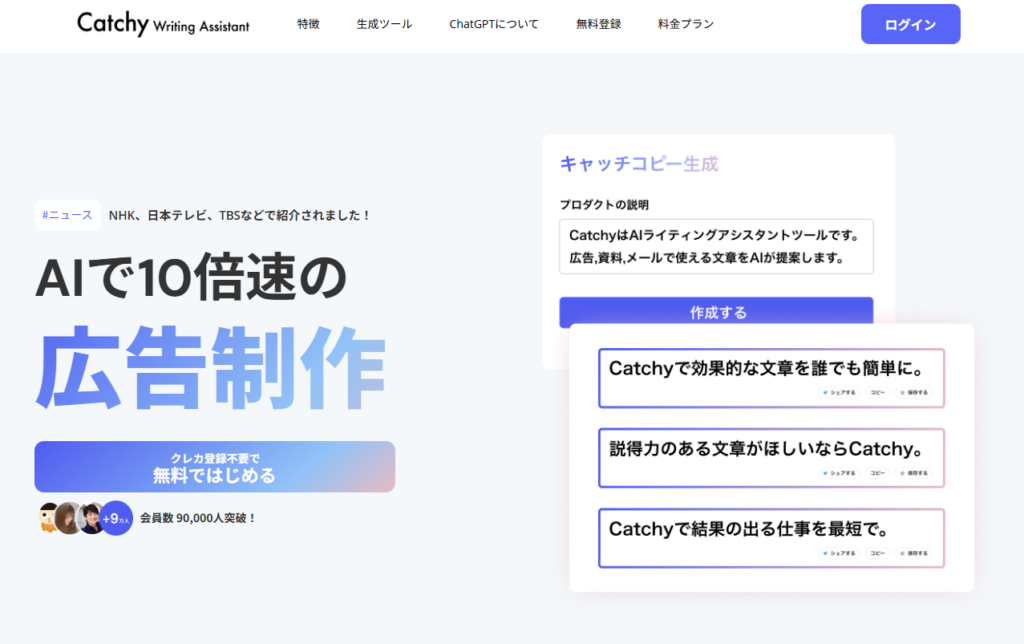Click the 'Catchyで結果の出る仕事を最短で。' text
The width and height of the screenshot is (1024, 644).
pyautogui.click(x=748, y=529)
